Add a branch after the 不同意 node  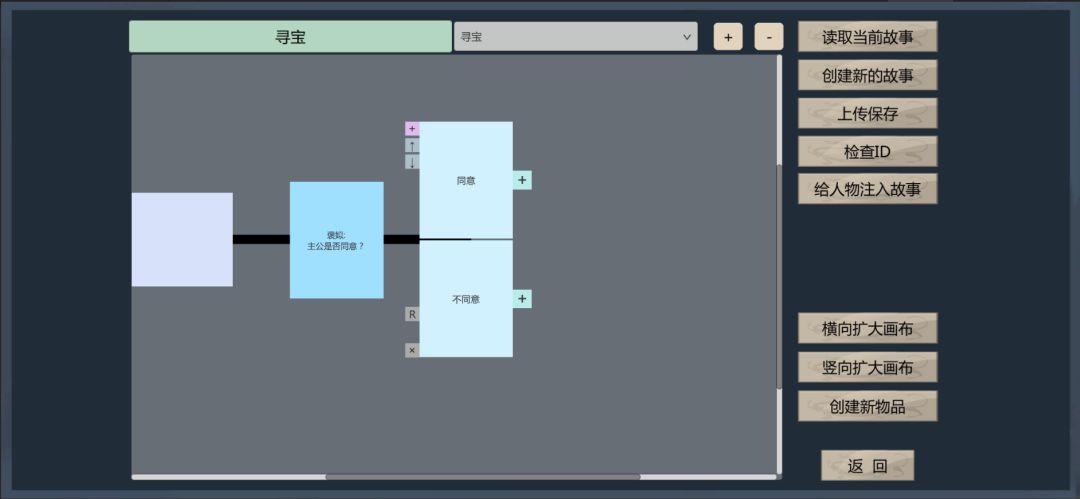click(522, 299)
